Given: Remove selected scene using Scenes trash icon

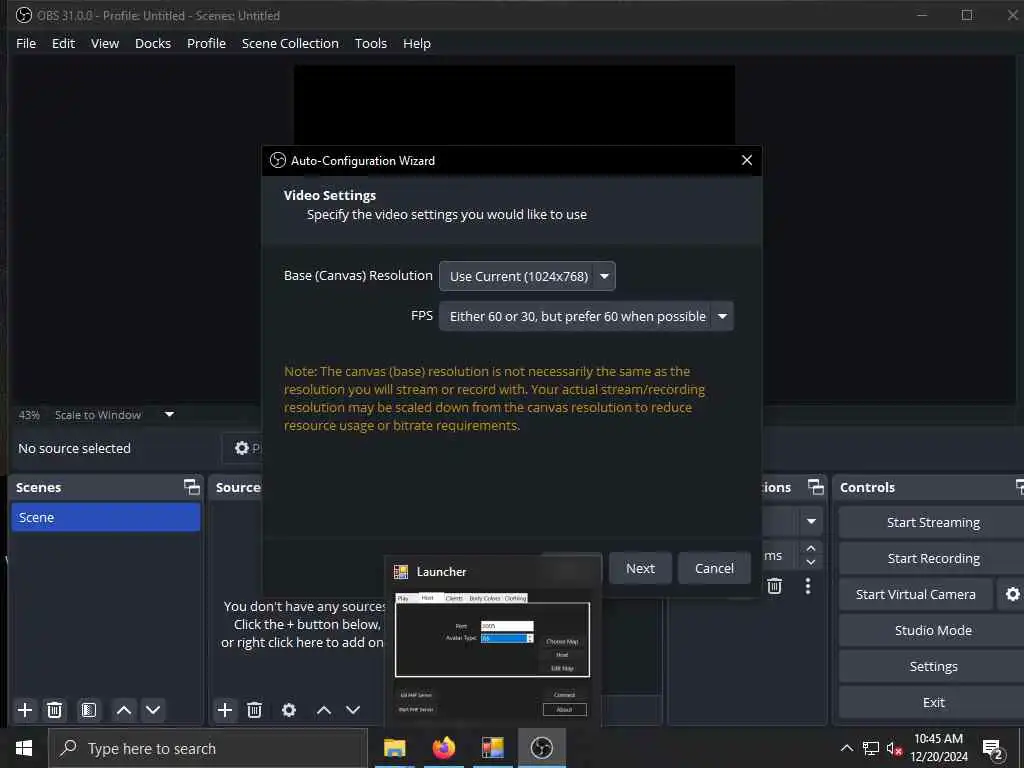Looking at the screenshot, I should (x=55, y=710).
